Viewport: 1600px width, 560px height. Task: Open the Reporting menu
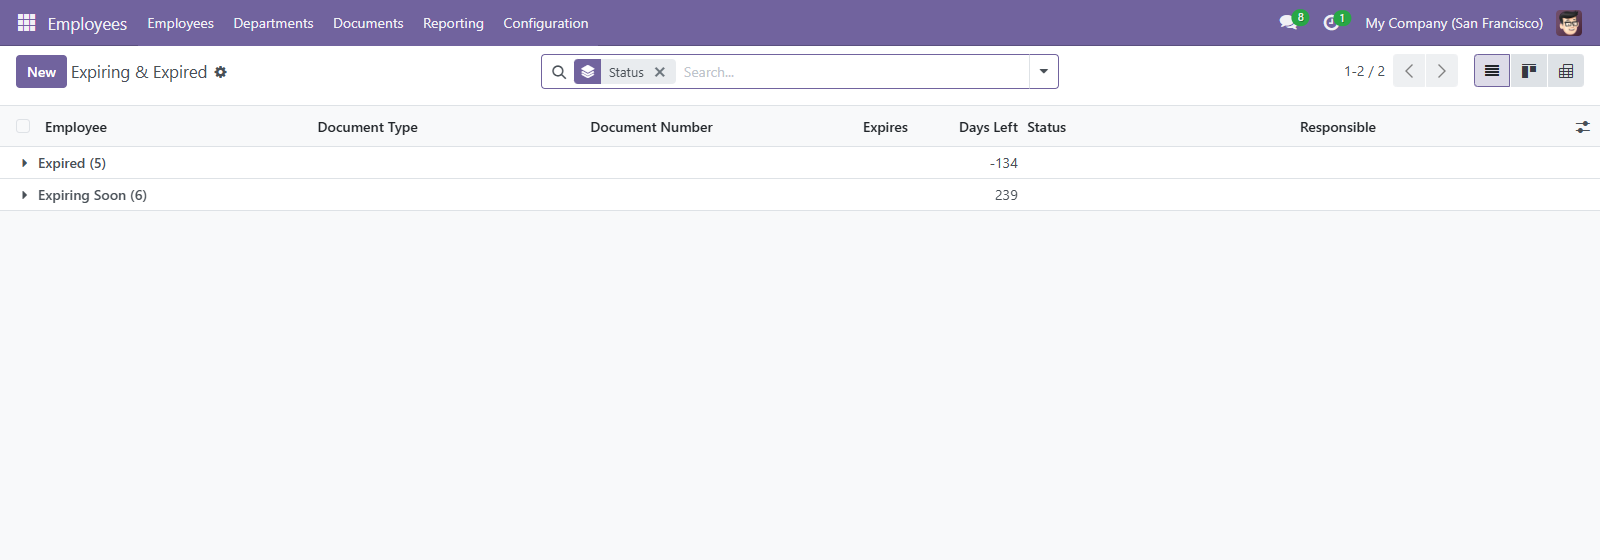[x=453, y=23]
